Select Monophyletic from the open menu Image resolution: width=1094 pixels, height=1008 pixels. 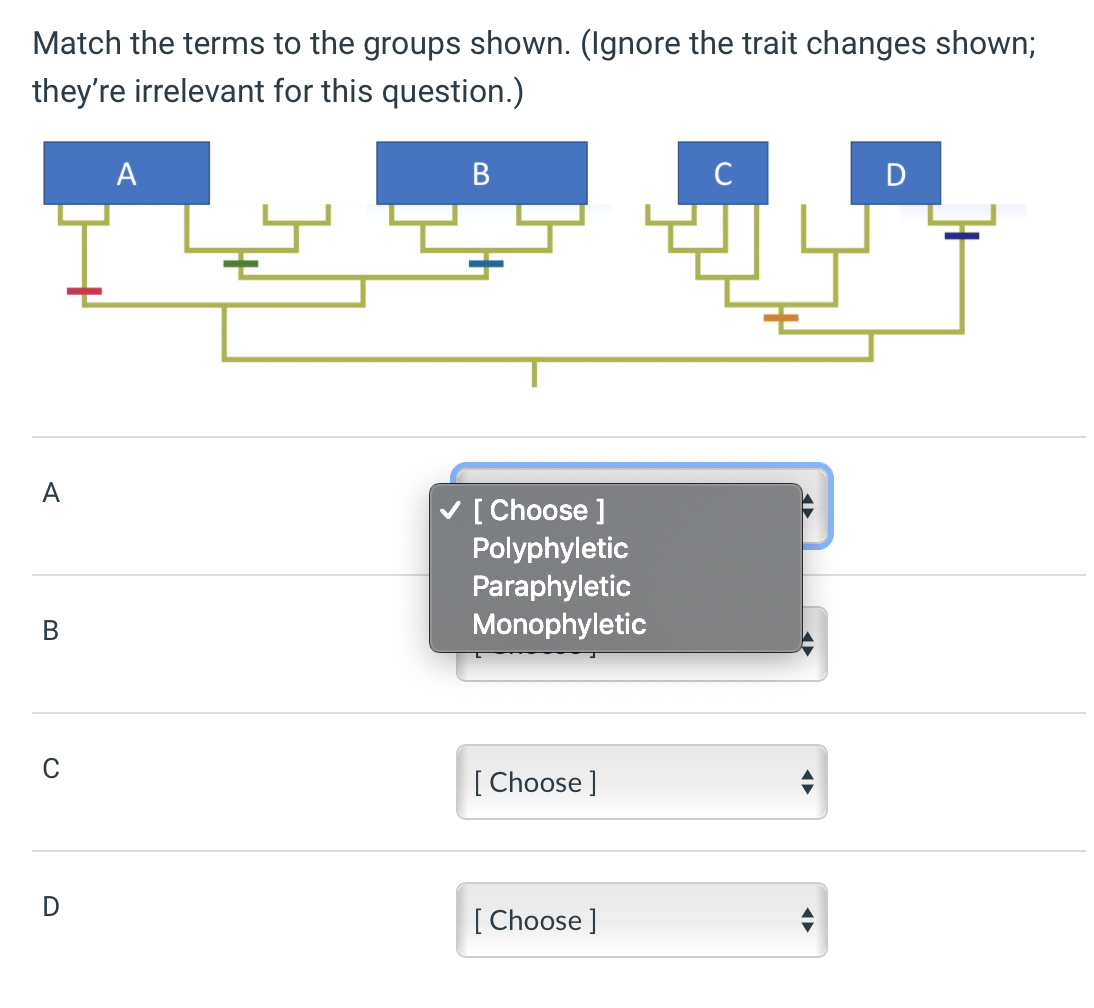pos(559,625)
